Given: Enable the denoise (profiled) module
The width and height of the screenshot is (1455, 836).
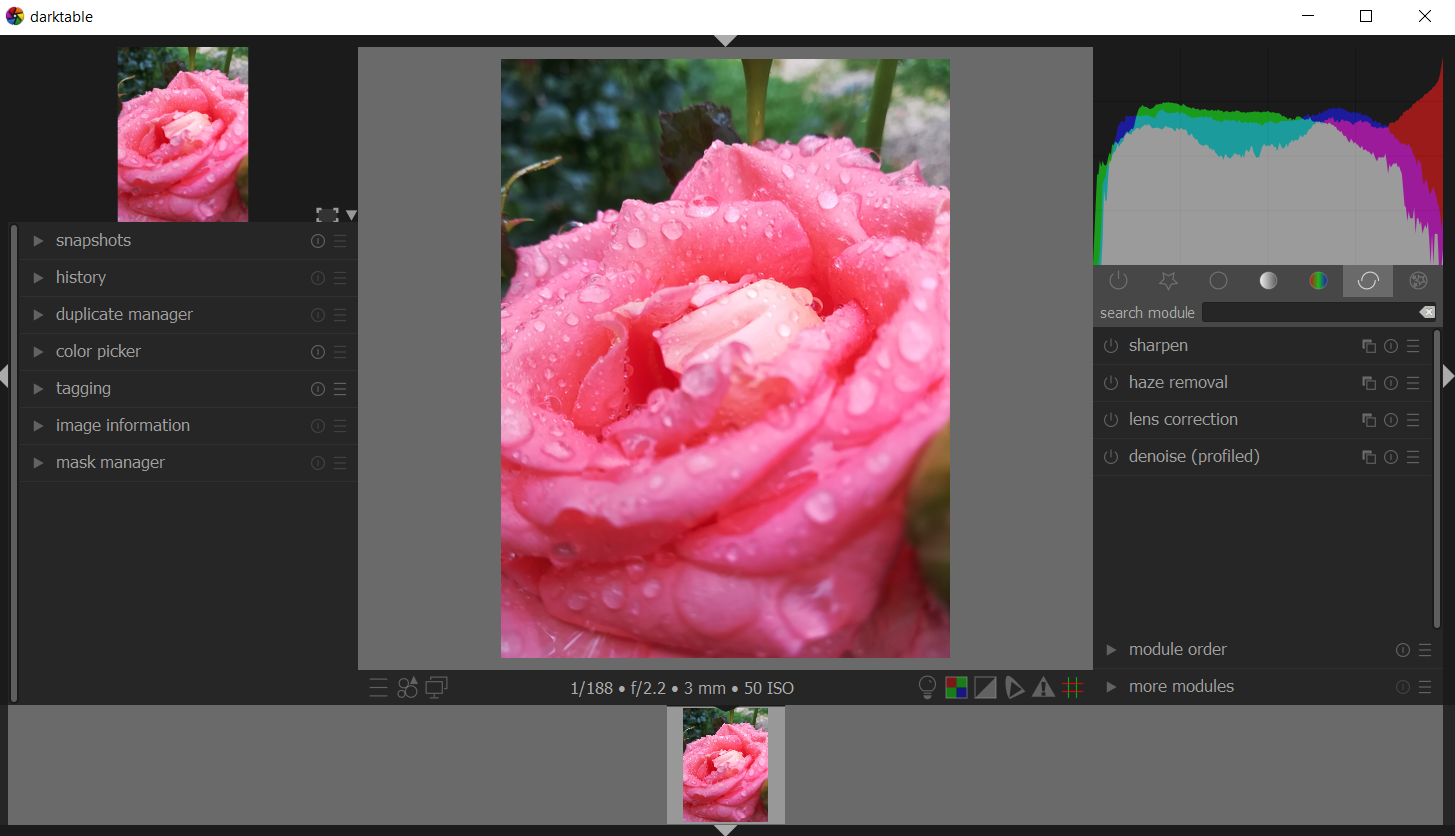Looking at the screenshot, I should (1110, 457).
